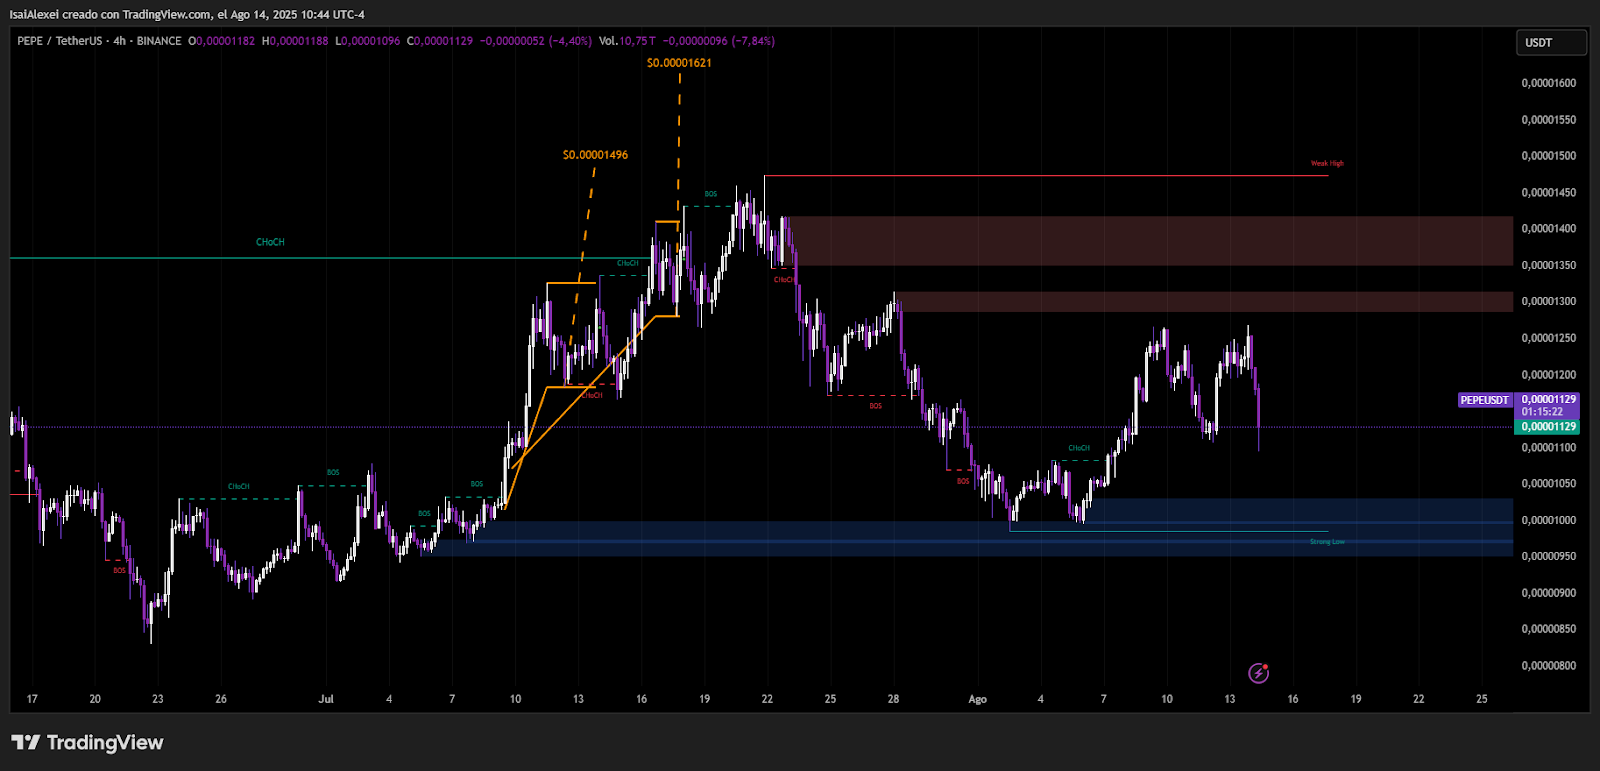Select the $0.00001496 orange target label
1600x771 pixels.
[x=595, y=155]
